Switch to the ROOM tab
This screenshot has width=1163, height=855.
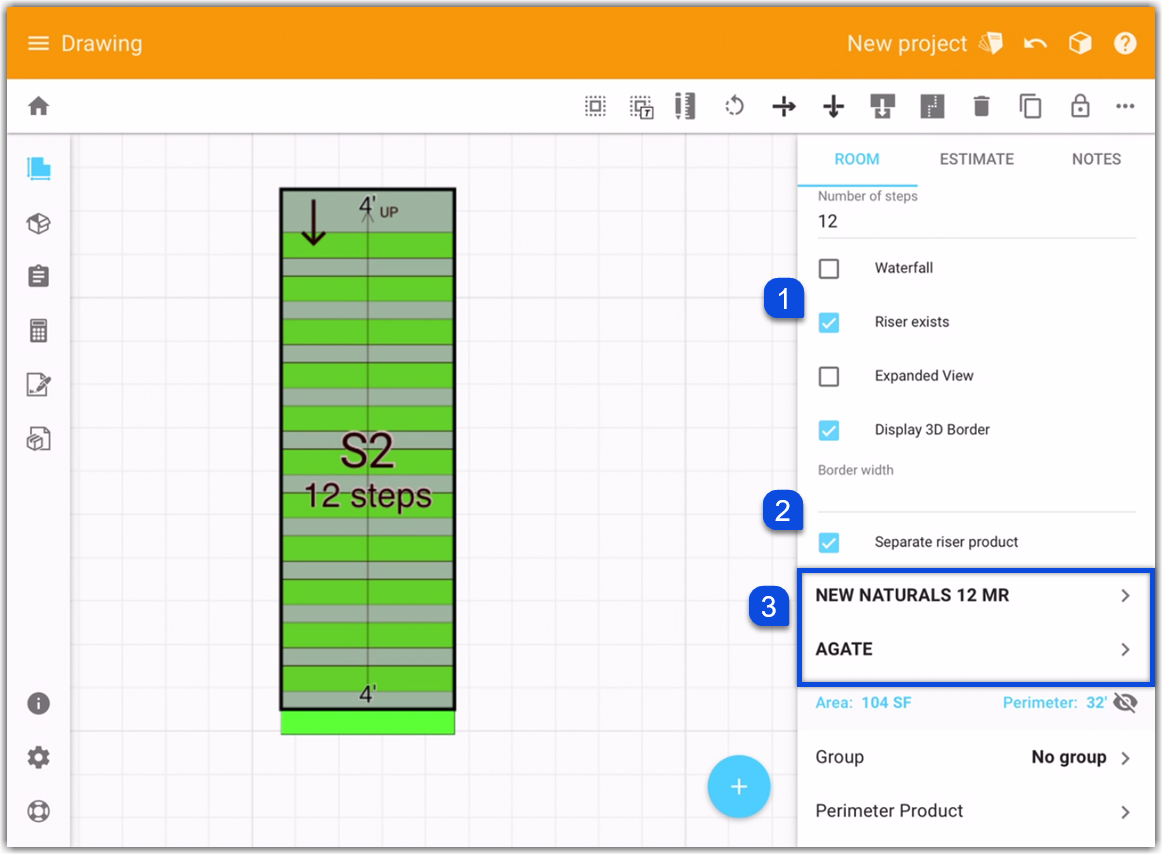(x=857, y=159)
